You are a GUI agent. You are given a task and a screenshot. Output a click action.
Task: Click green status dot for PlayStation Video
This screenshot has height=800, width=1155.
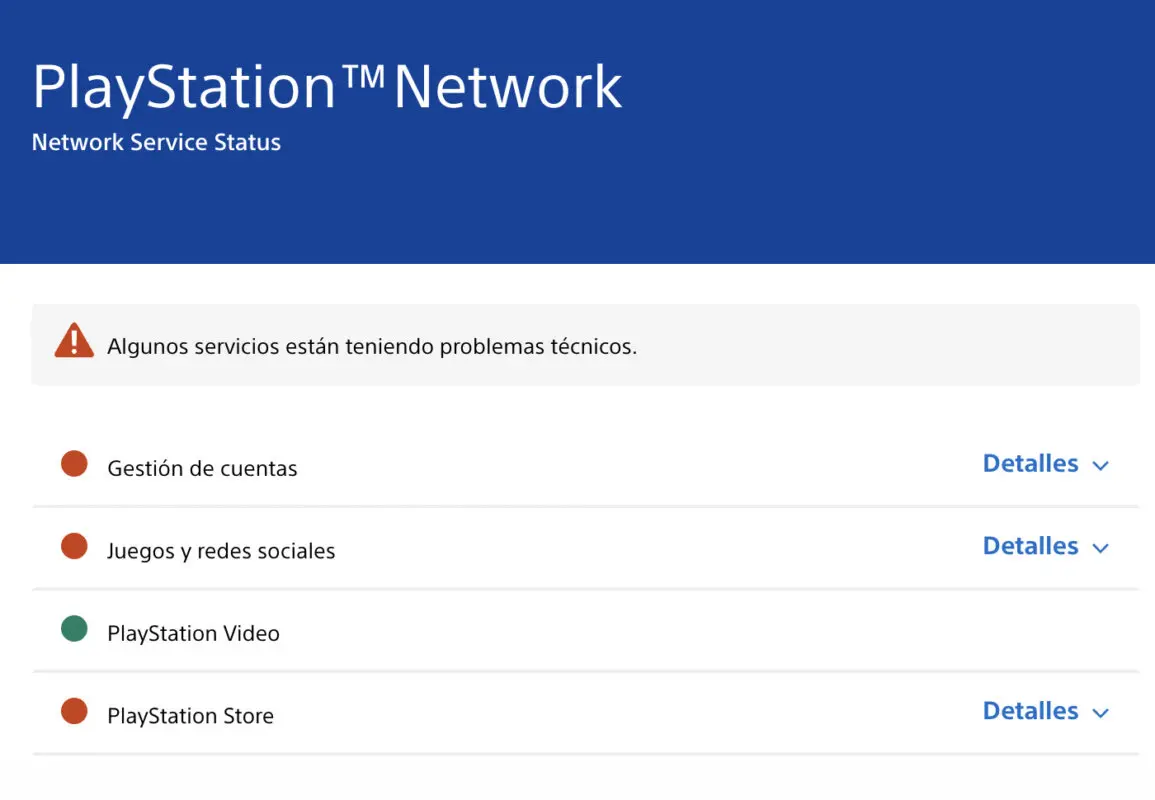tap(74, 629)
